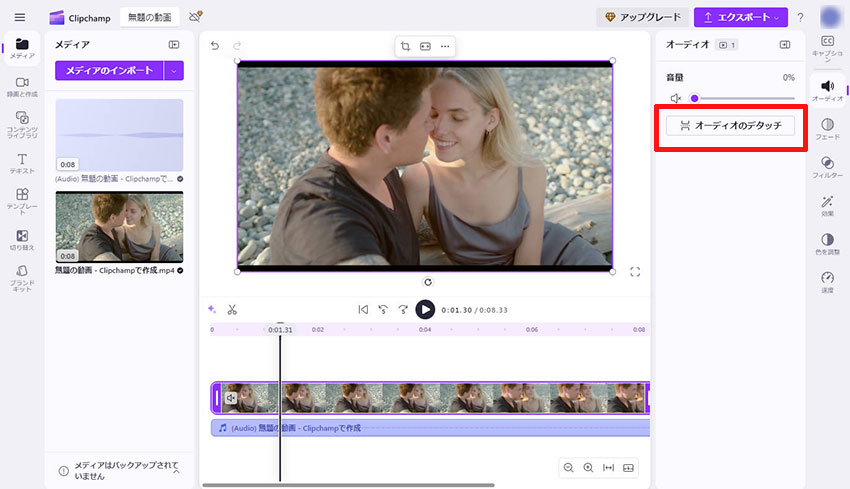Screen dimensions: 850x489
Task: Click the cloud sync status icon
Action: [x=195, y=17]
